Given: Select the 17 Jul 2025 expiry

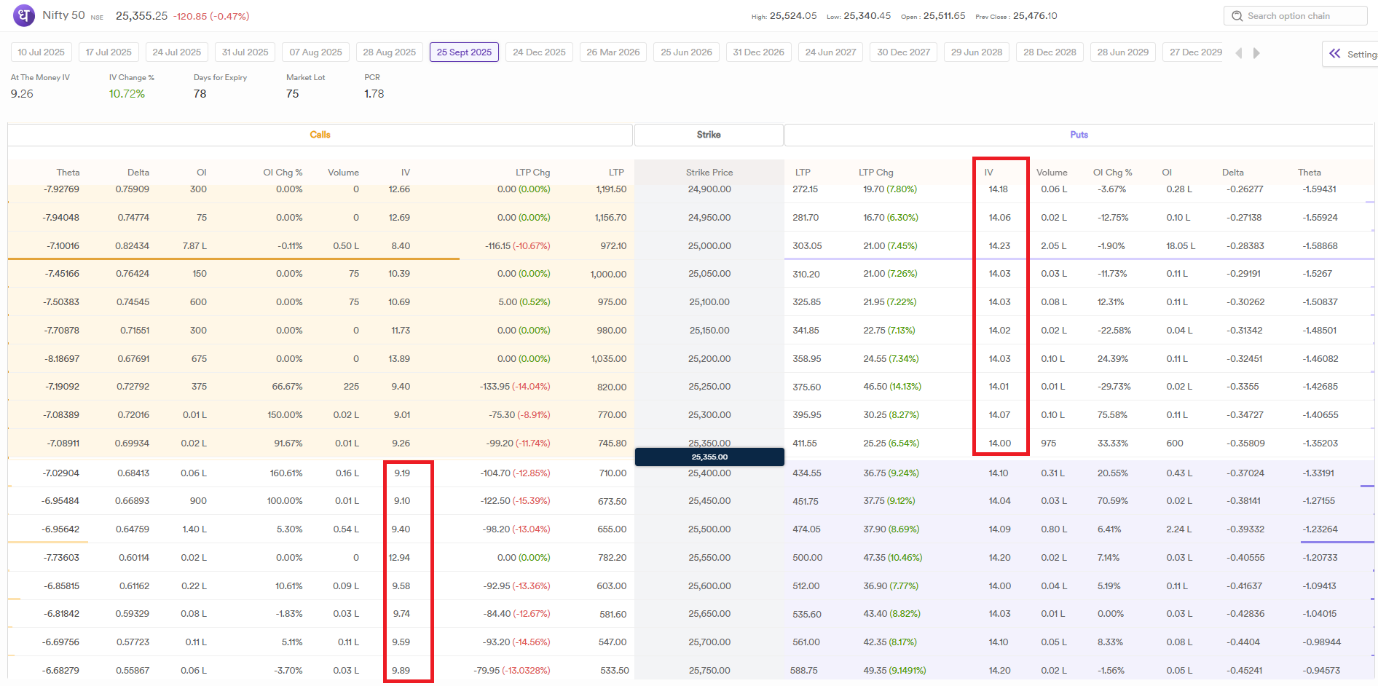Looking at the screenshot, I should pos(108,52).
